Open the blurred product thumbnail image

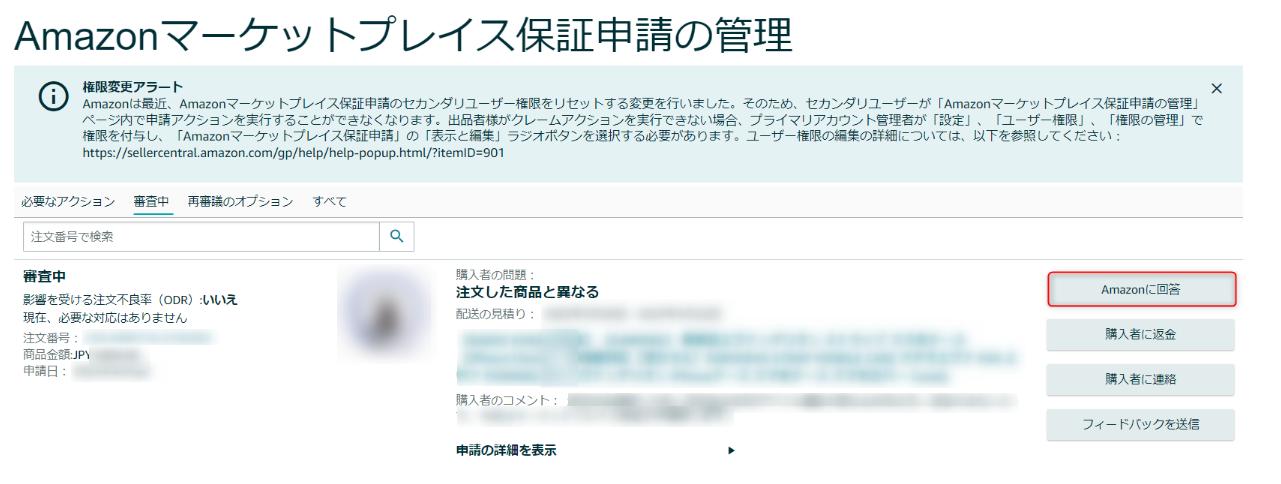[x=384, y=311]
